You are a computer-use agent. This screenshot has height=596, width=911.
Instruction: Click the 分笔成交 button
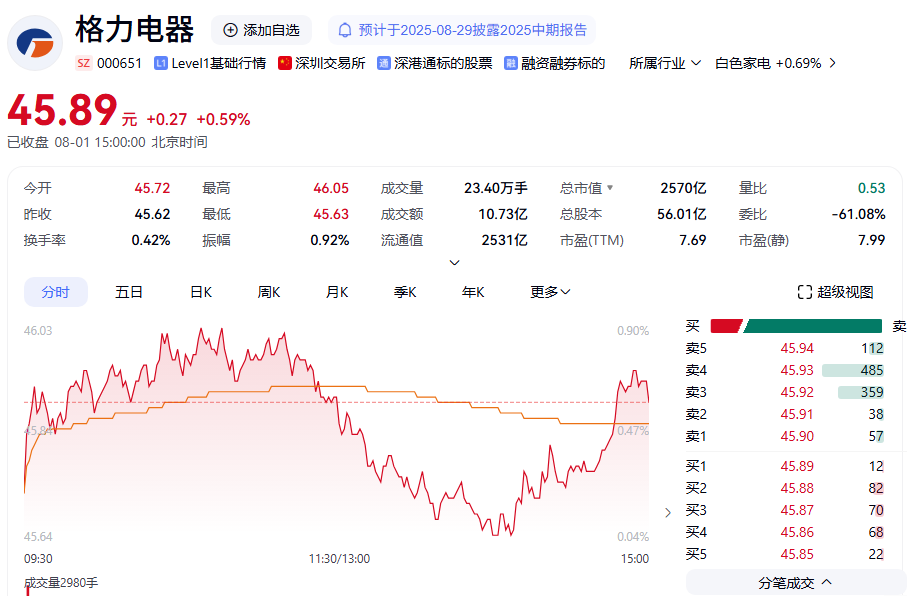point(795,582)
